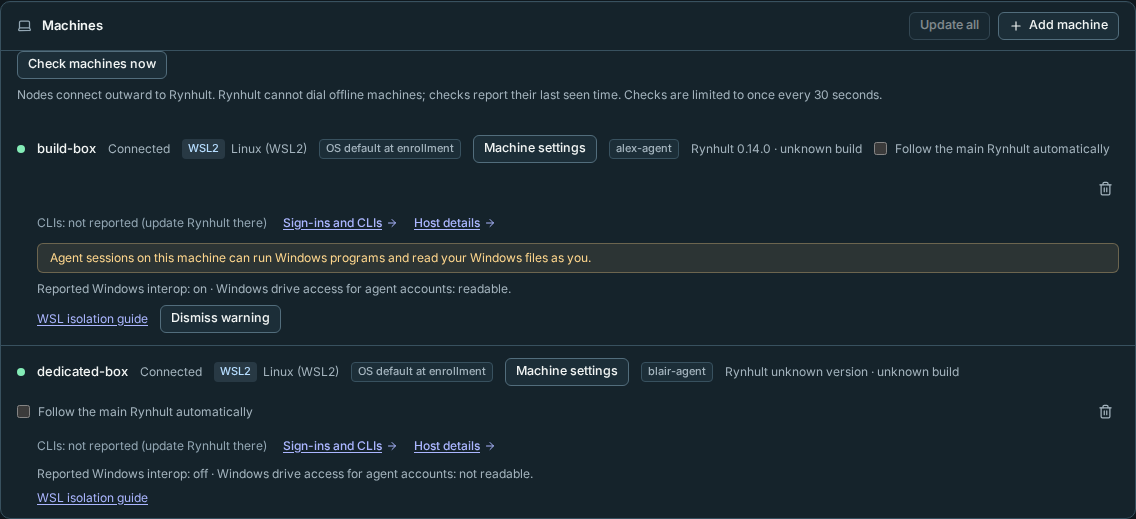
Task: Enable auto-follow main Rynhult for dedicated-box
Action: 24,412
